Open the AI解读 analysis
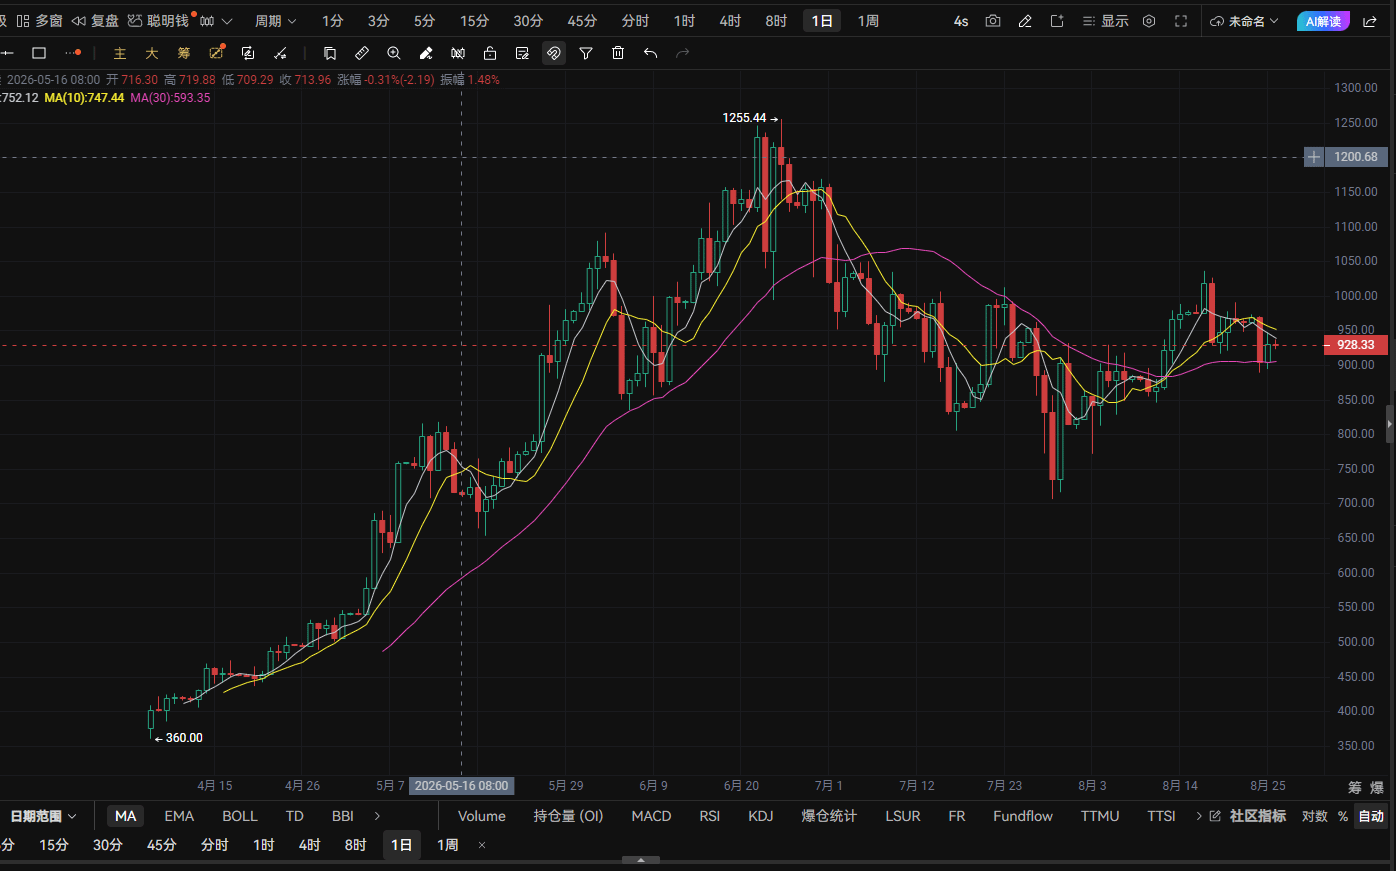This screenshot has width=1396, height=871. click(x=1322, y=21)
